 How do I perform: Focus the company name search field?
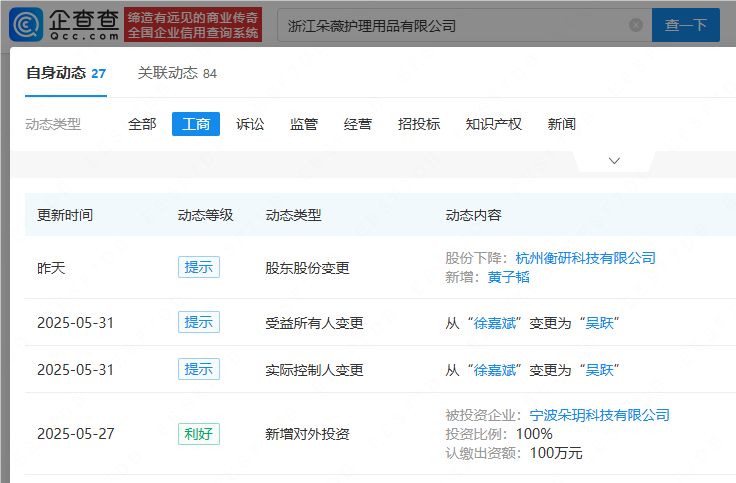coord(464,25)
